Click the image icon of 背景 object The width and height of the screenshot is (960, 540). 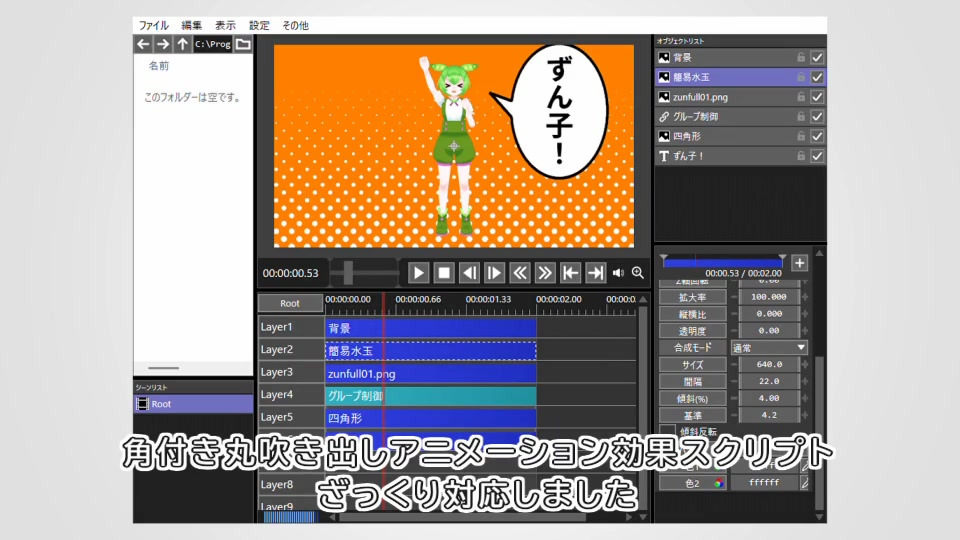(x=664, y=58)
